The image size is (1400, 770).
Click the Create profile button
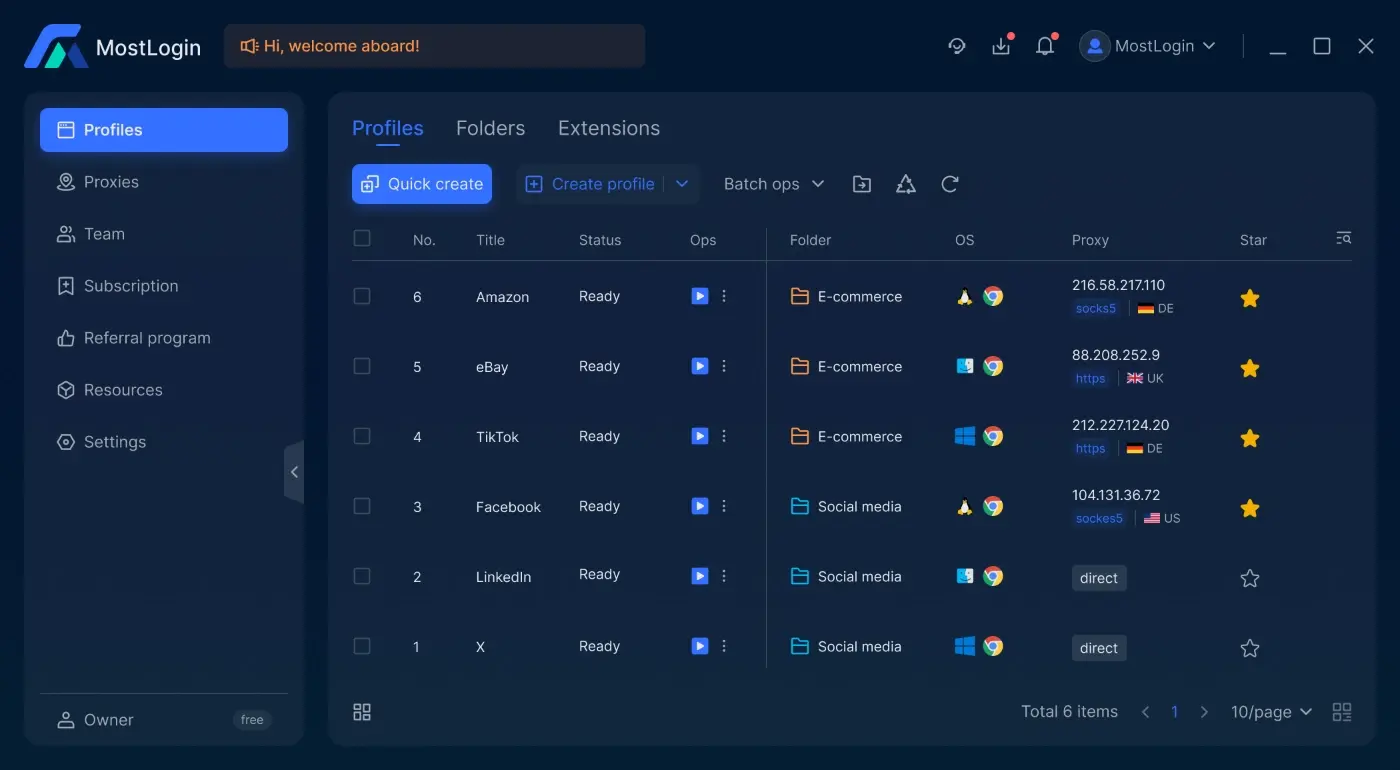590,184
